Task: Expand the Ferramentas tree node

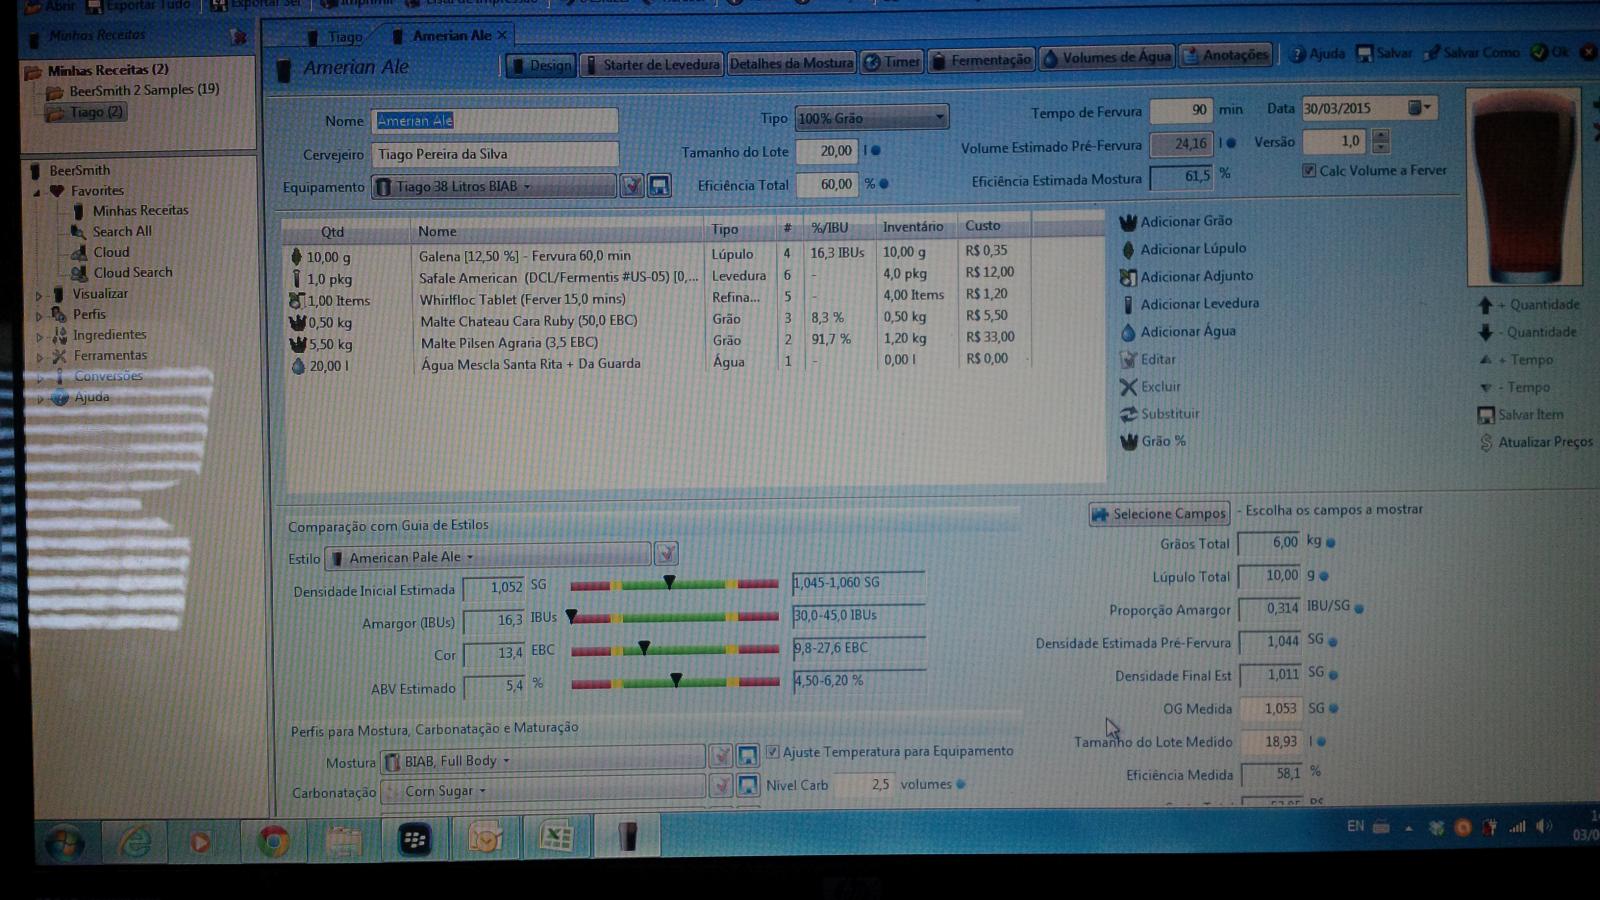Action: [39, 356]
